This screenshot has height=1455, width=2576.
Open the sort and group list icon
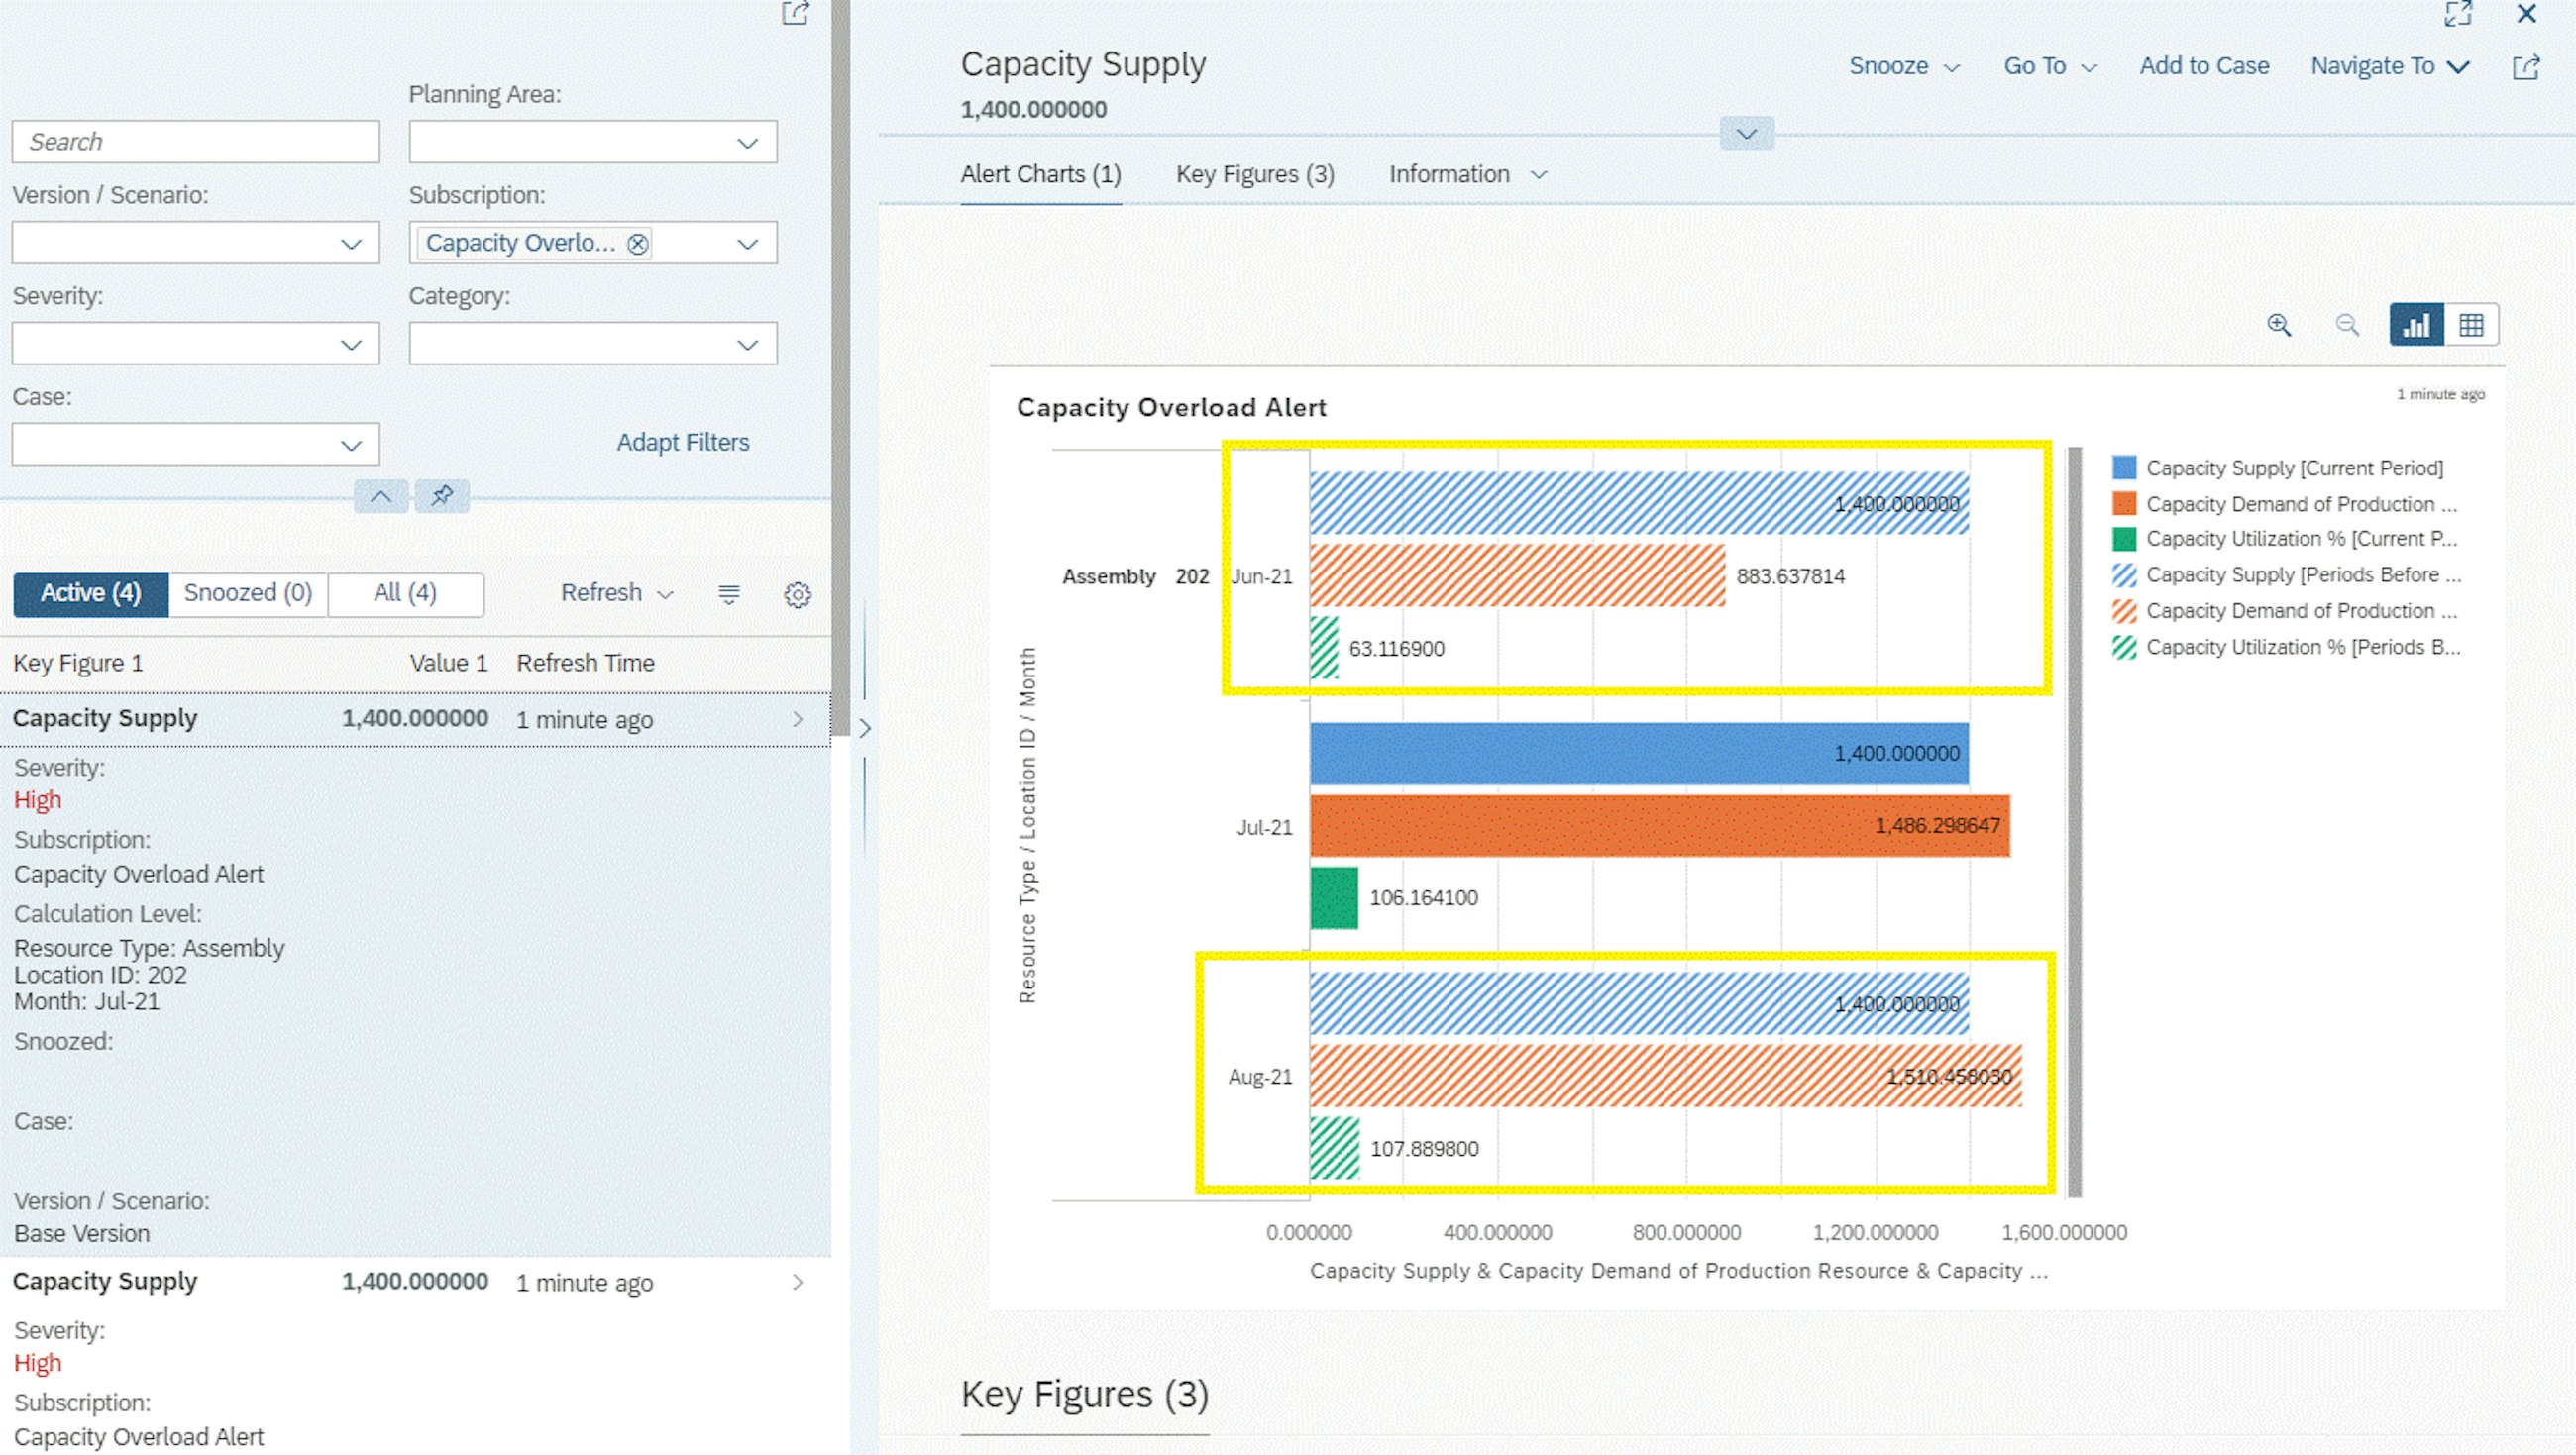point(729,595)
